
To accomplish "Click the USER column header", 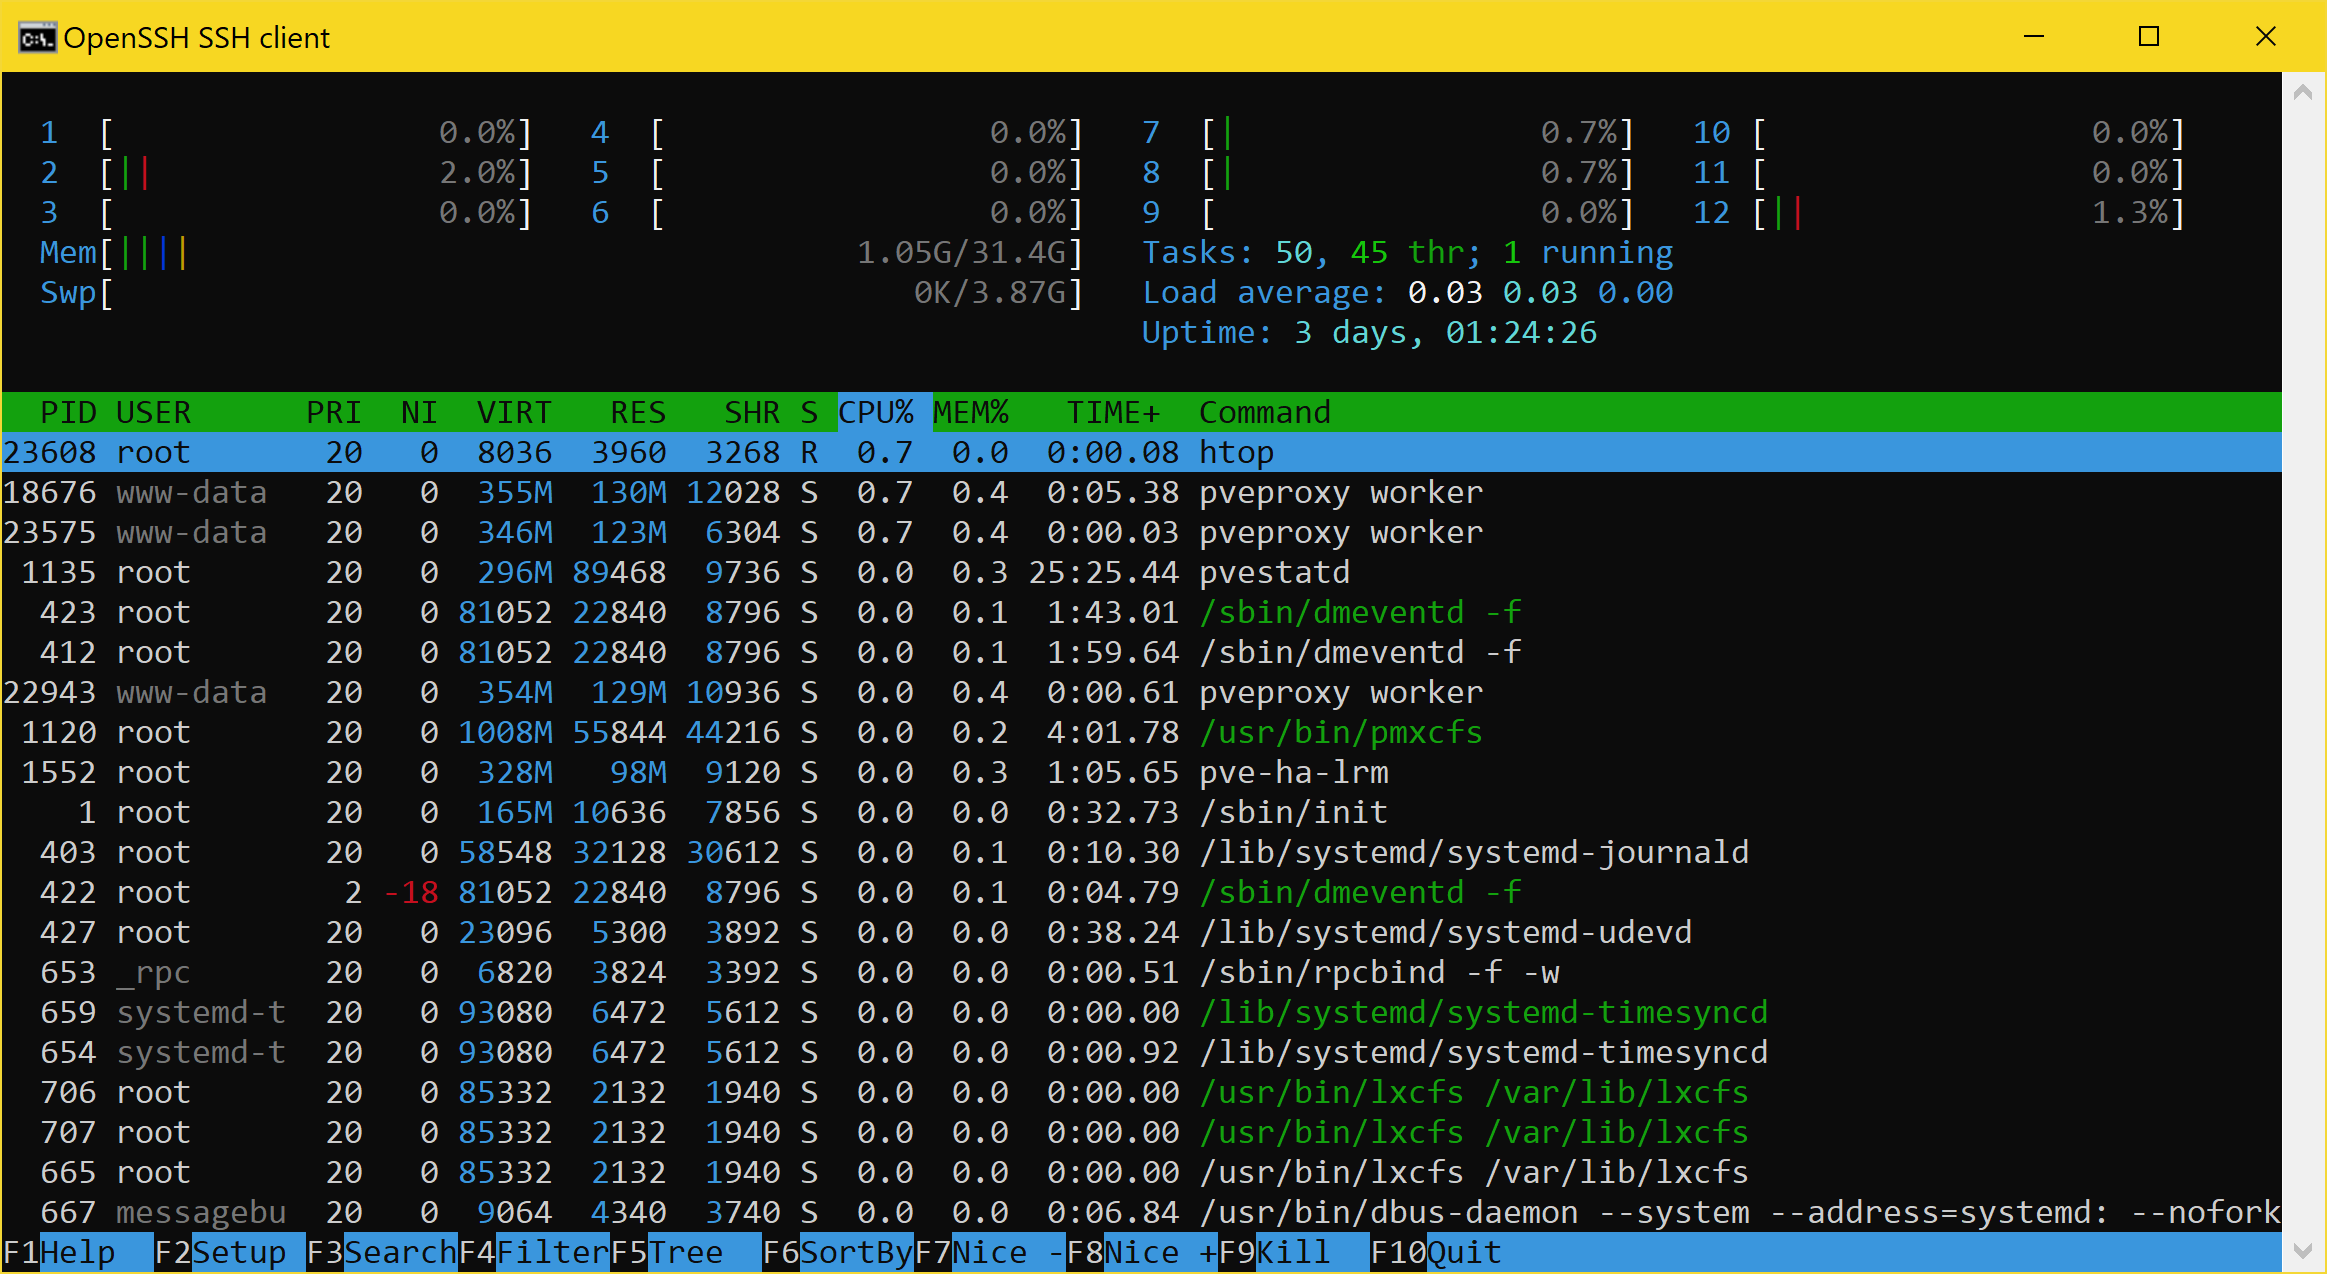I will coord(155,411).
